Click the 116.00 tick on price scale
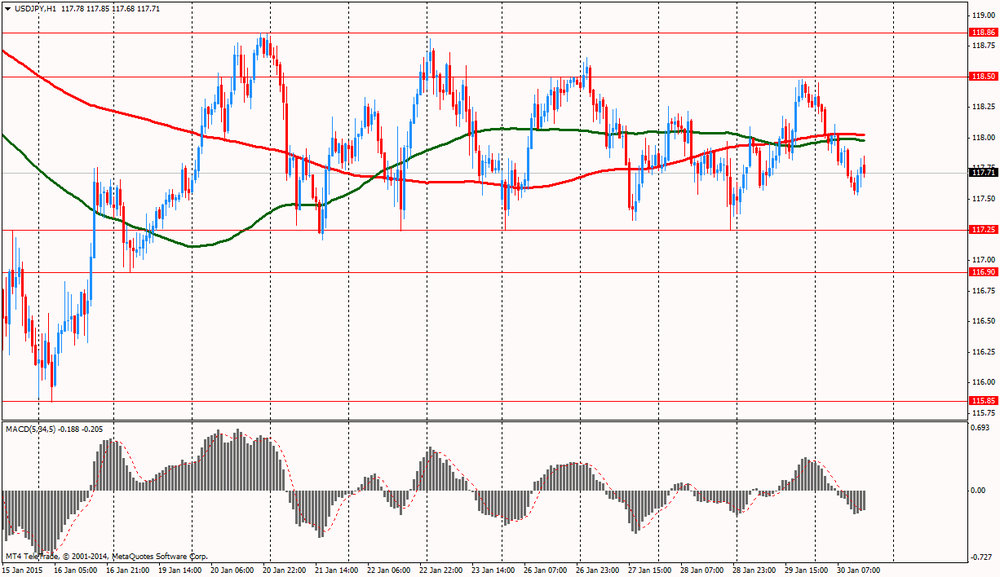 pyautogui.click(x=982, y=382)
